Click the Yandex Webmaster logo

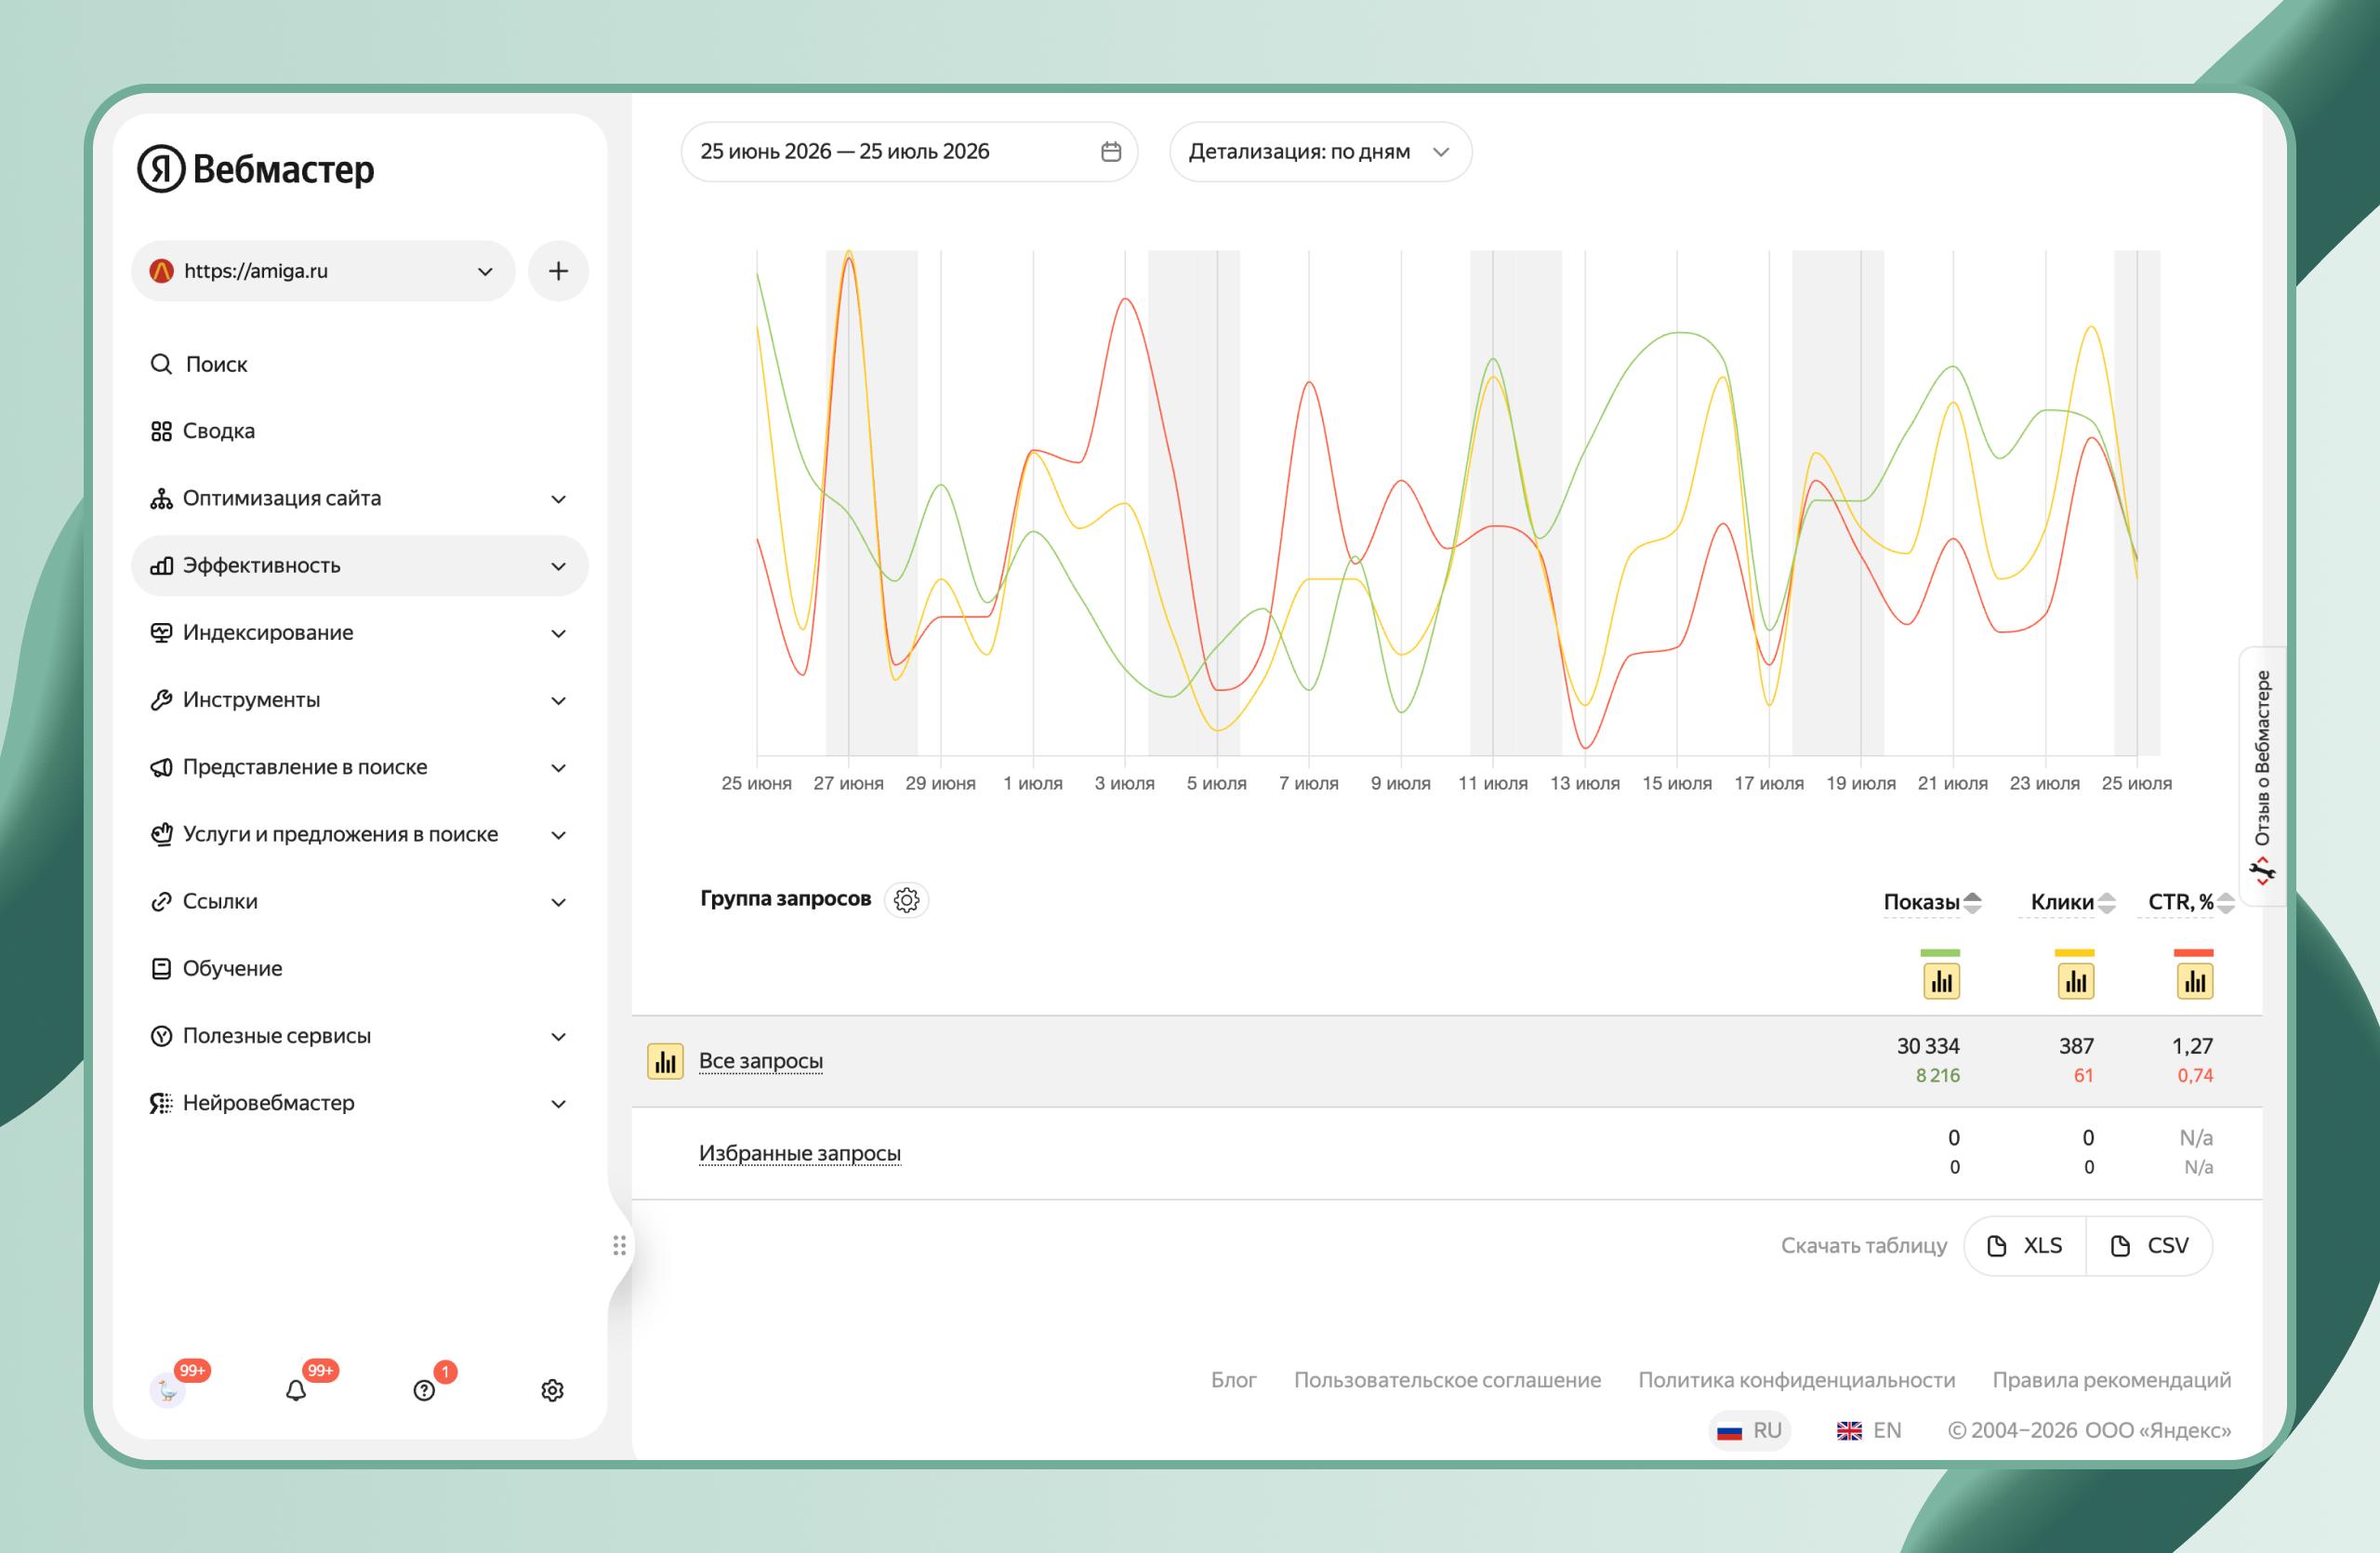(256, 169)
